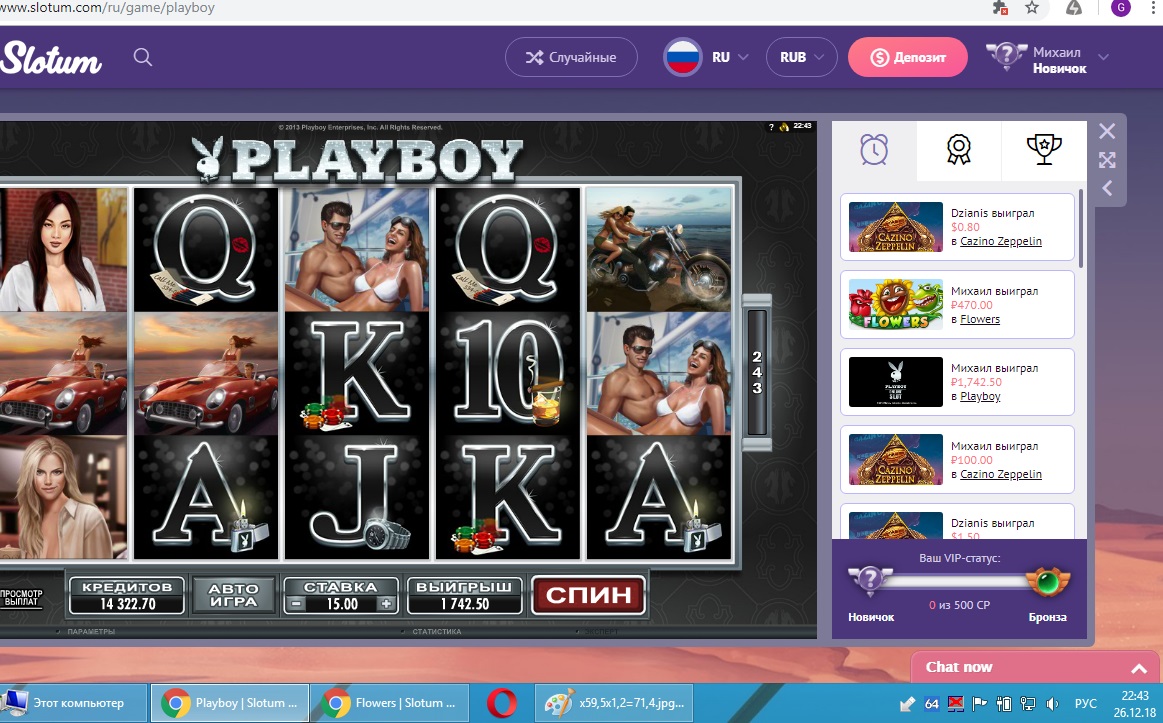Viewport: 1163px width, 723px height.
Task: Click the winners list scrollbar
Action: [x=1081, y=228]
